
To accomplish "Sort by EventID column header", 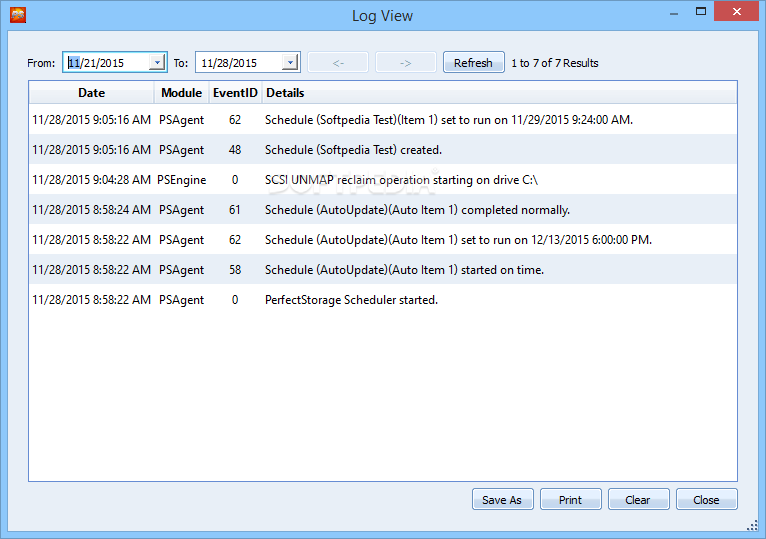I will pyautogui.click(x=235, y=93).
